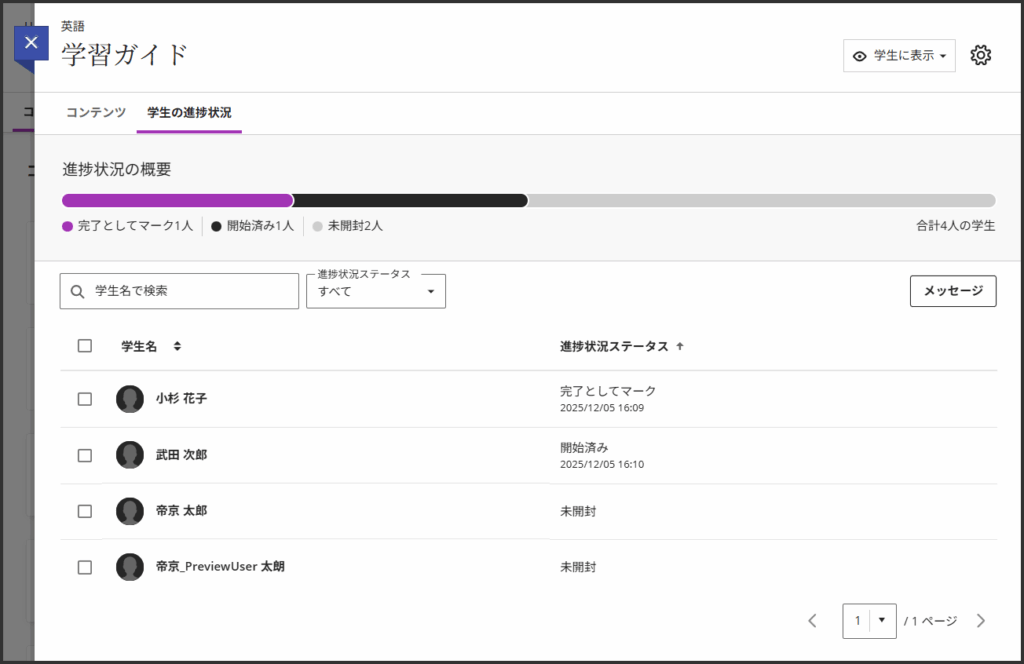Go to next page arrow
Image resolution: width=1024 pixels, height=664 pixels.
980,621
